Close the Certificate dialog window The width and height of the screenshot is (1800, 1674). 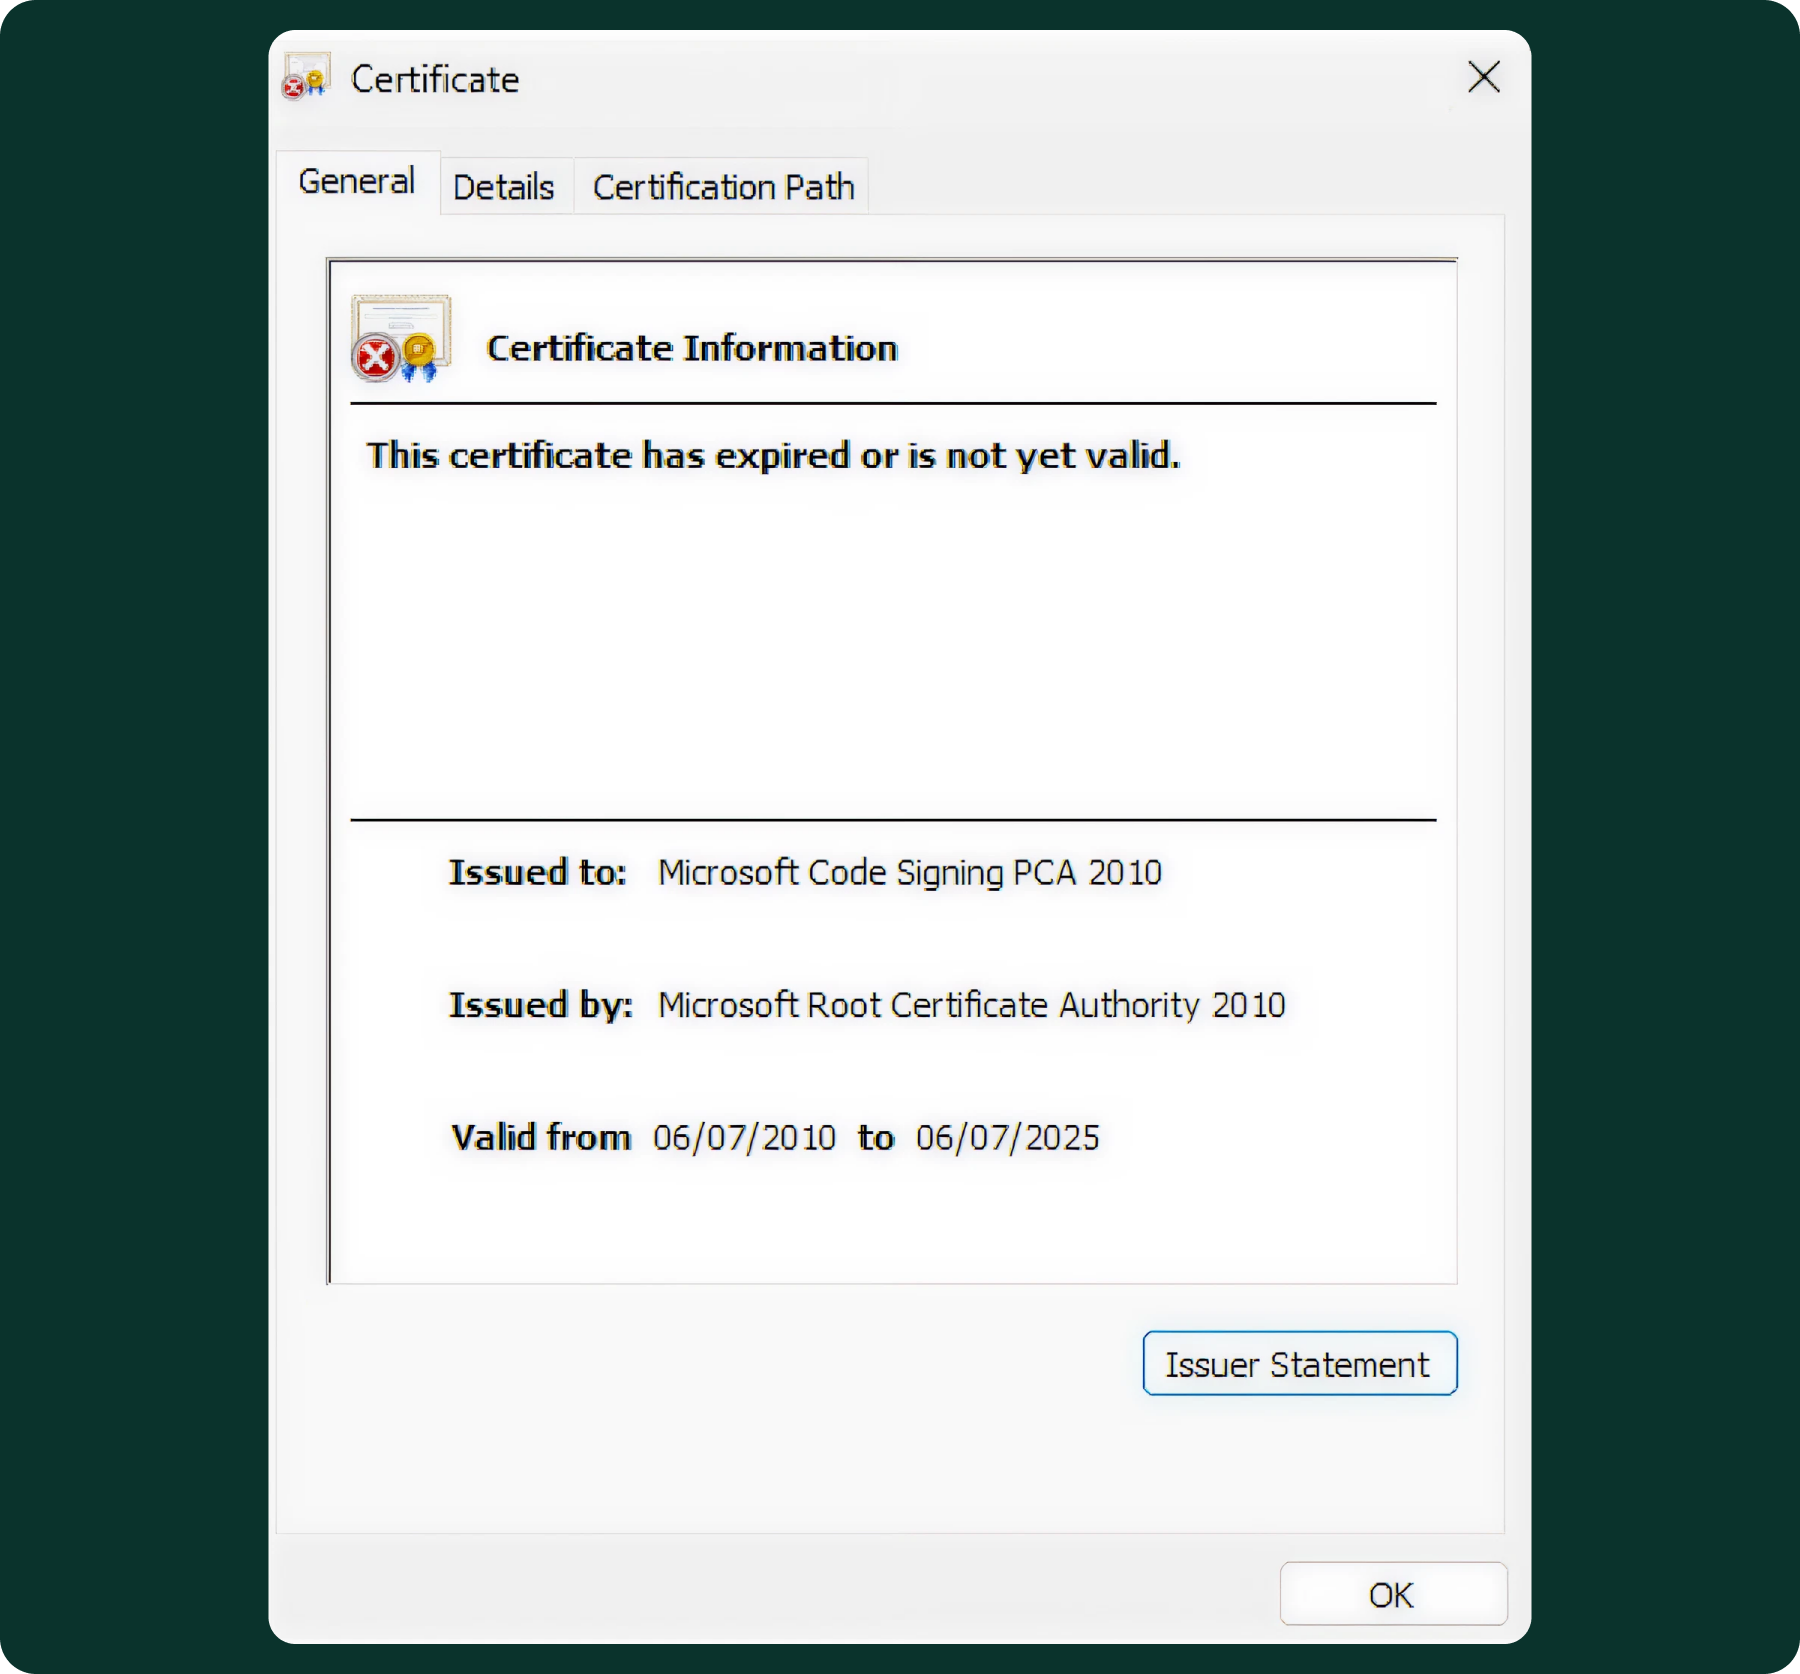tap(1484, 77)
